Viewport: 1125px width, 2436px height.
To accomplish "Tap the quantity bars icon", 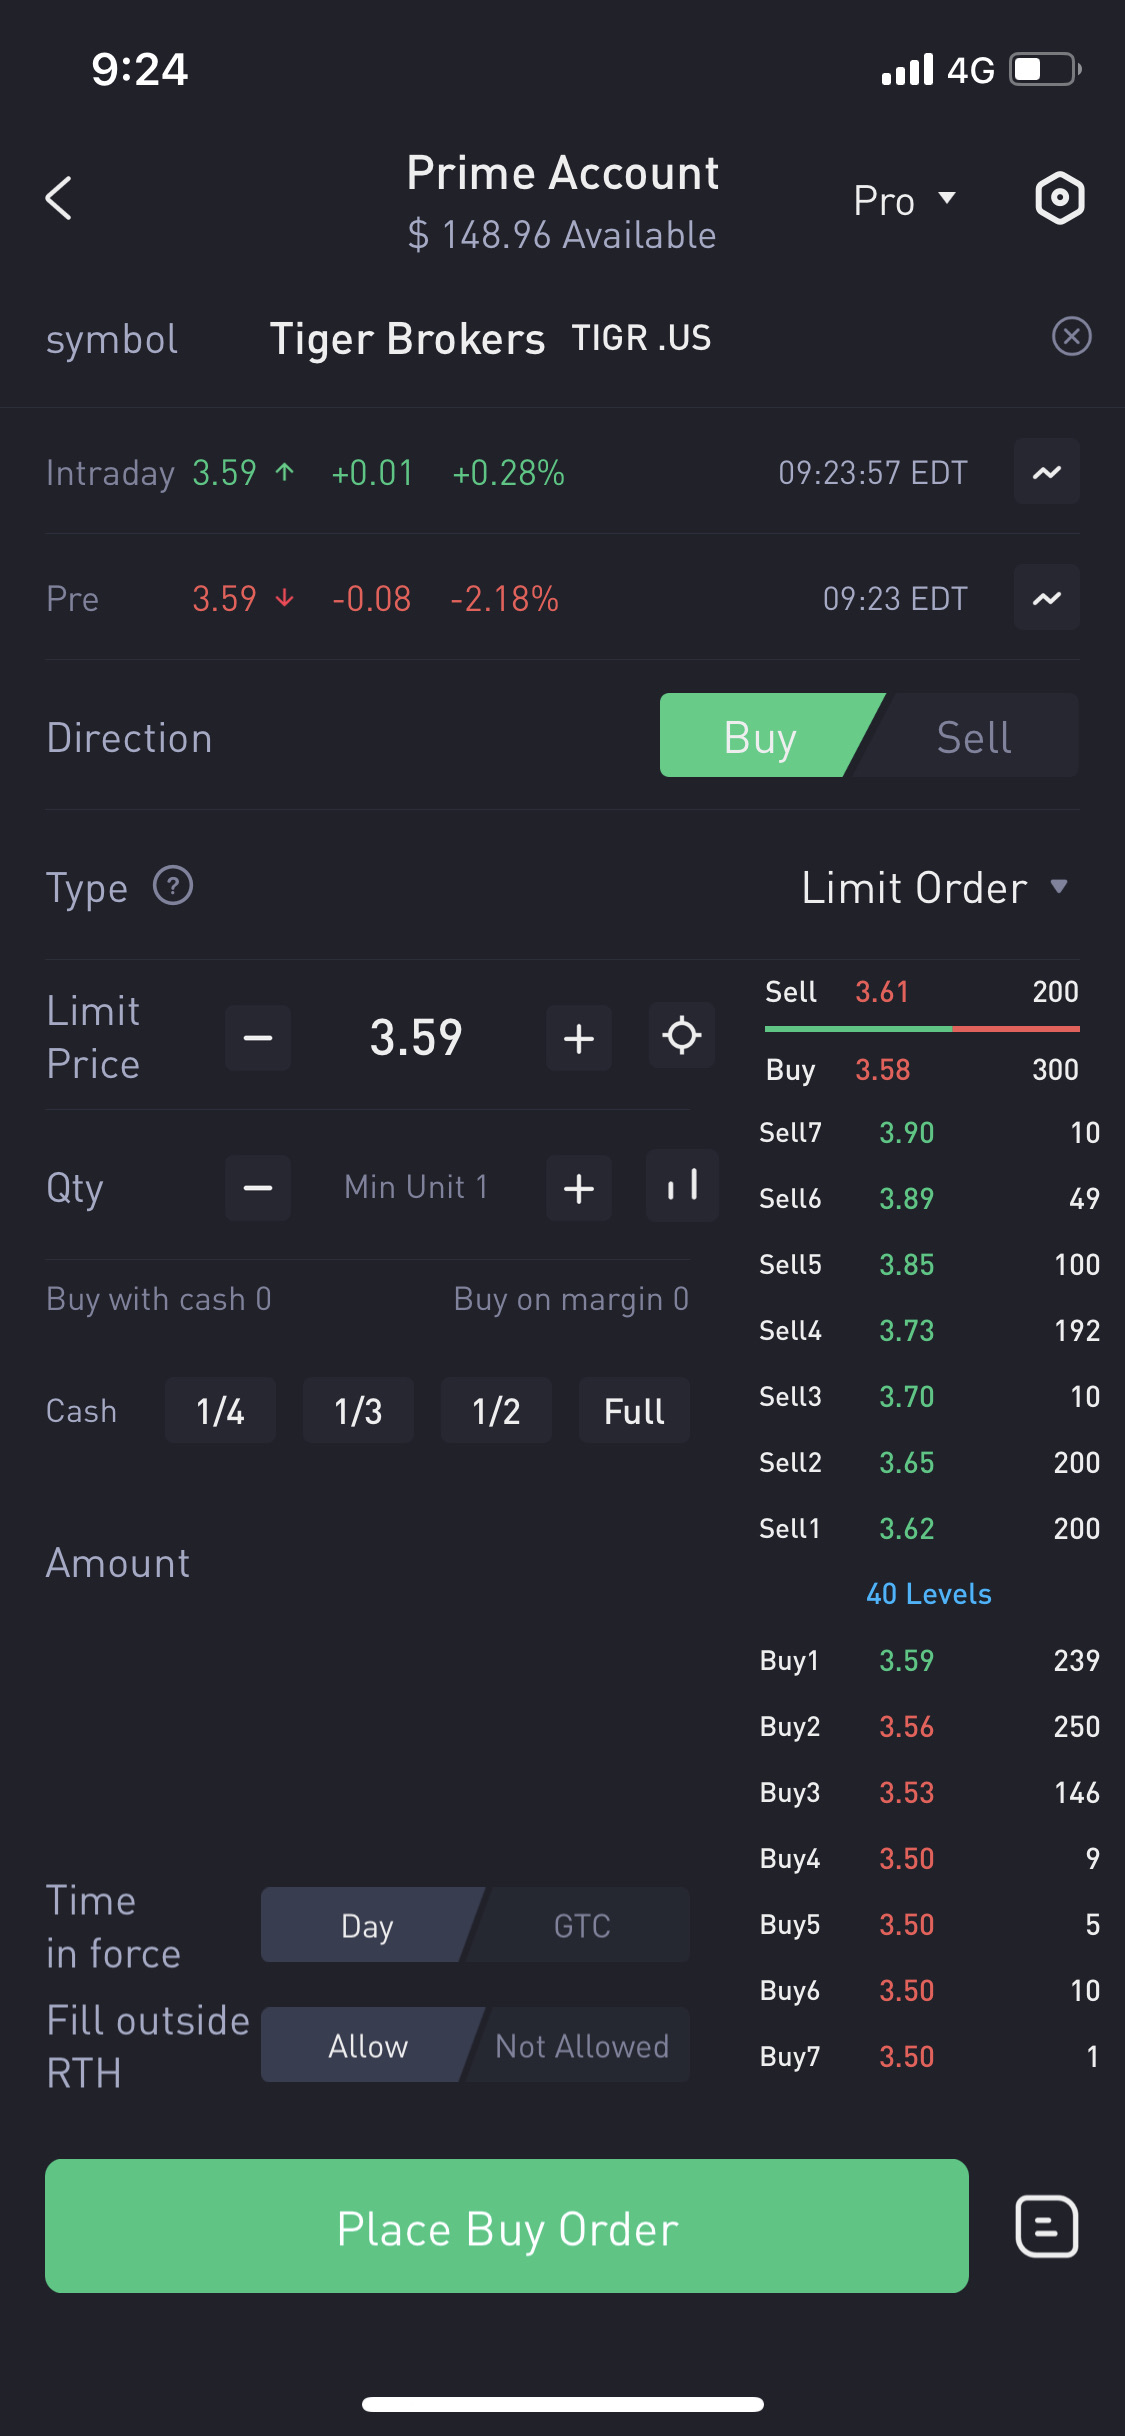I will [x=681, y=1186].
